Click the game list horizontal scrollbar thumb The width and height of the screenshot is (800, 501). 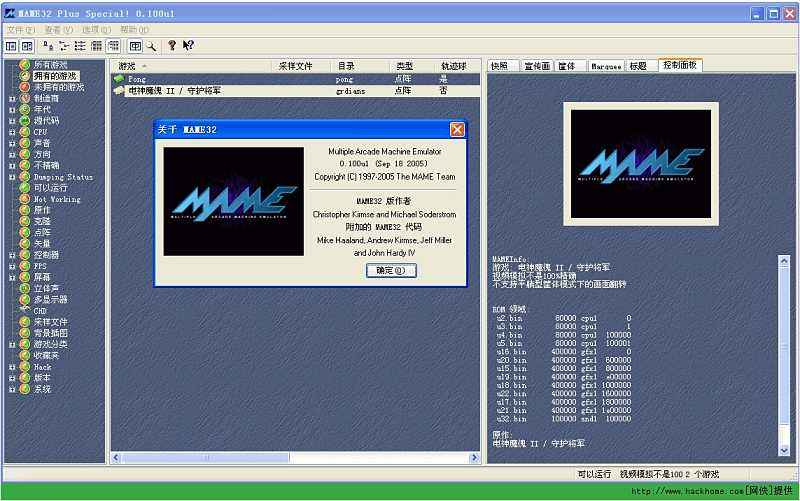coord(206,458)
